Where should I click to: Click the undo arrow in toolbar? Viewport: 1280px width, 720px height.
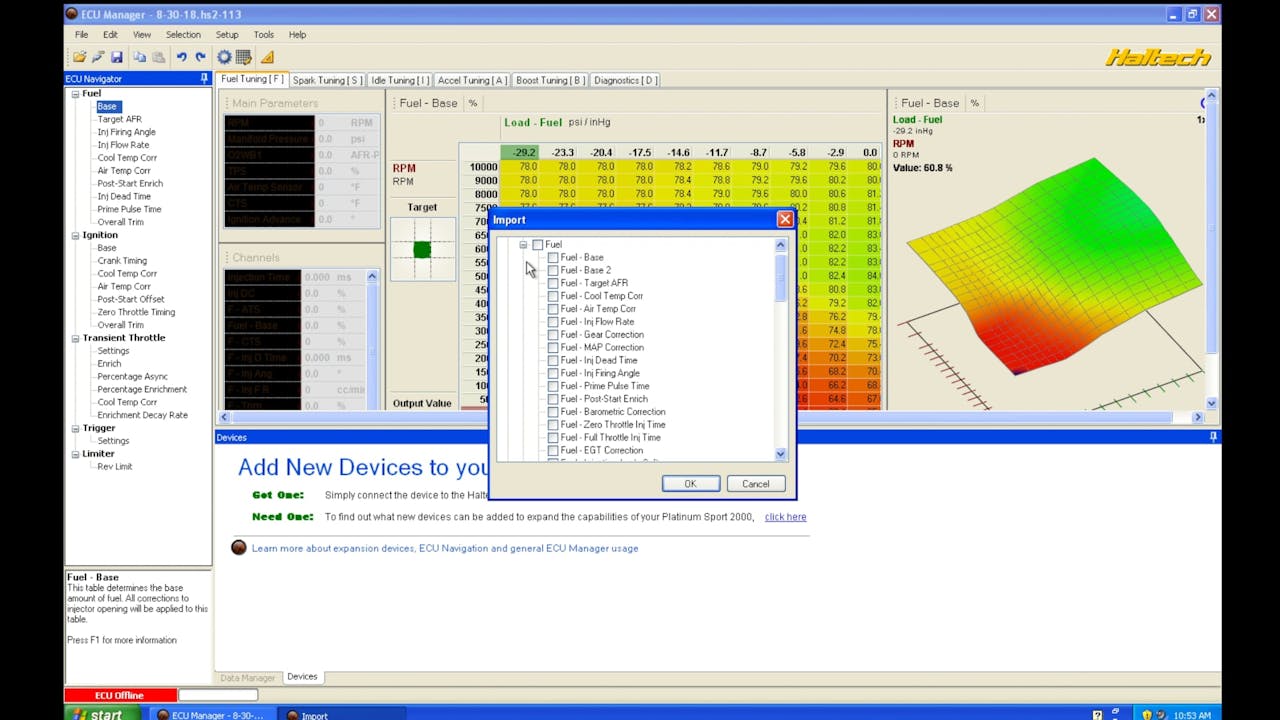tap(181, 58)
